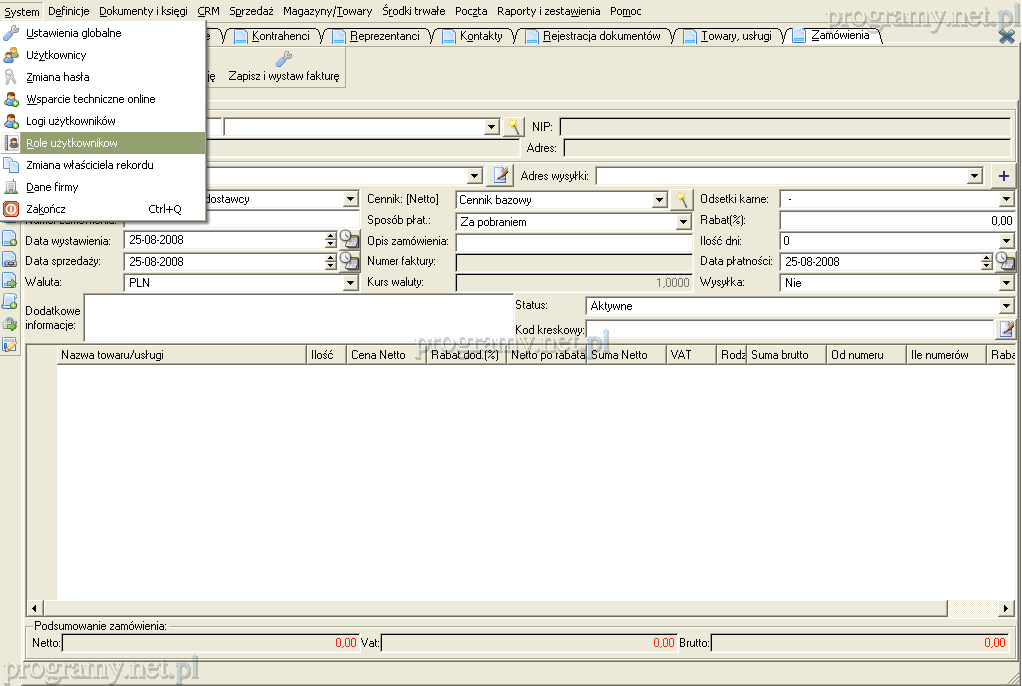Click the wand icon beside Cennik bazowy

coord(682,200)
